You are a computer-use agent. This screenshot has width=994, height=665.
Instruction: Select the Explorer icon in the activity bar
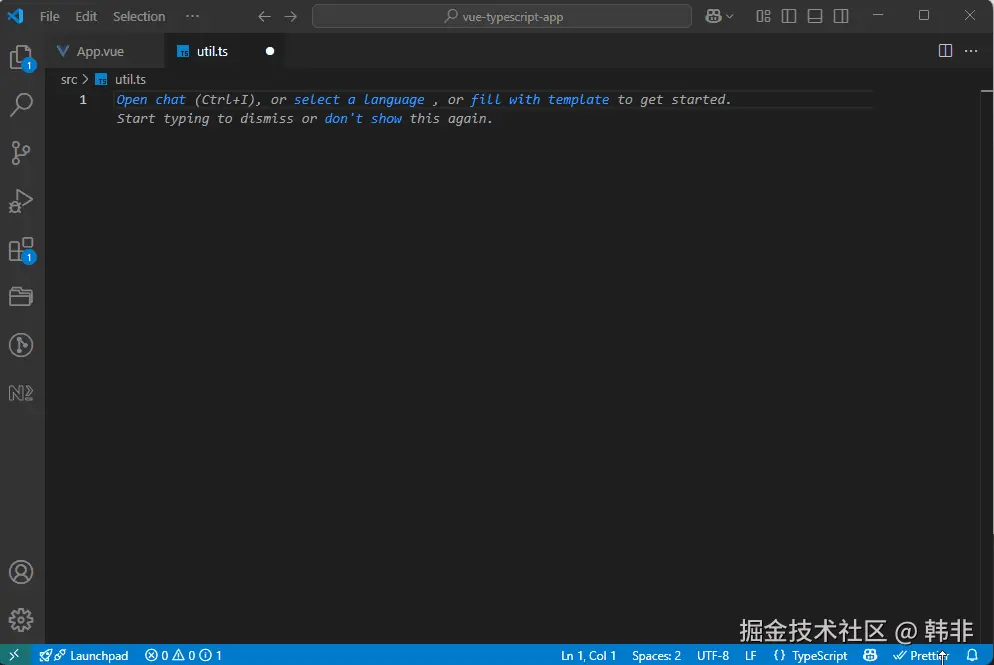22,56
